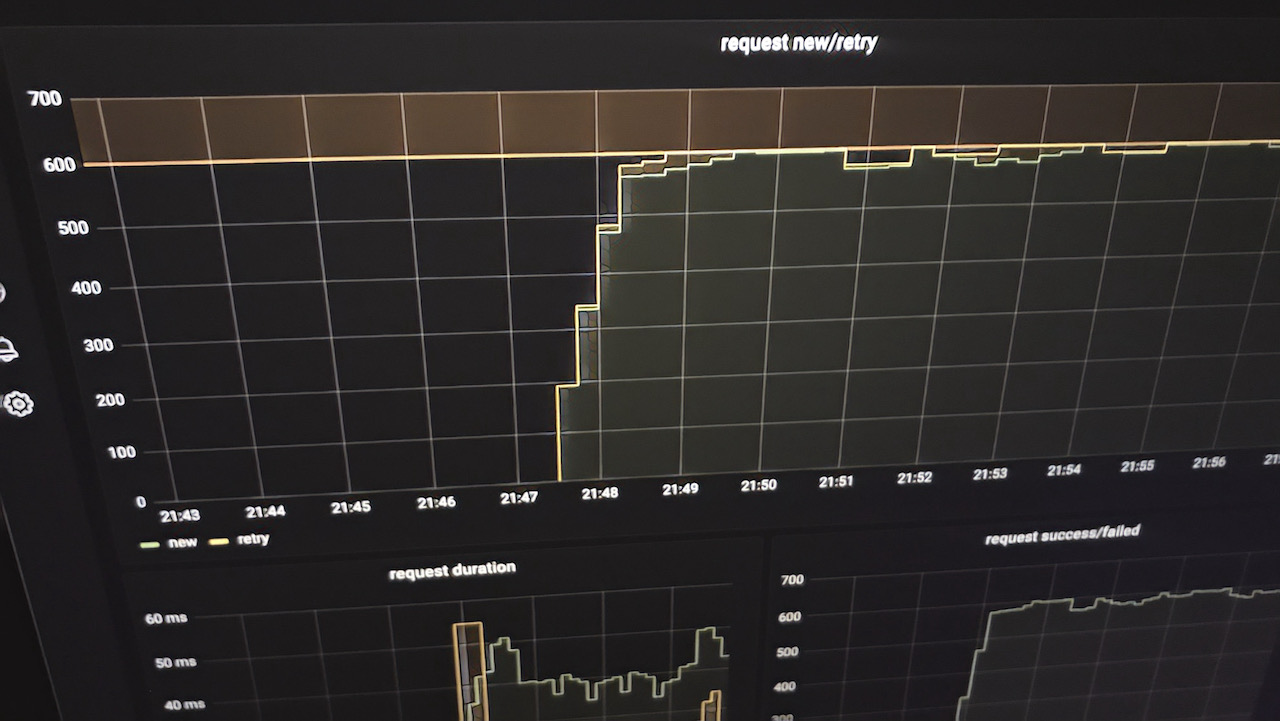The height and width of the screenshot is (721, 1280).
Task: Open the Configuration gear icon in sidebar
Action: 18,404
